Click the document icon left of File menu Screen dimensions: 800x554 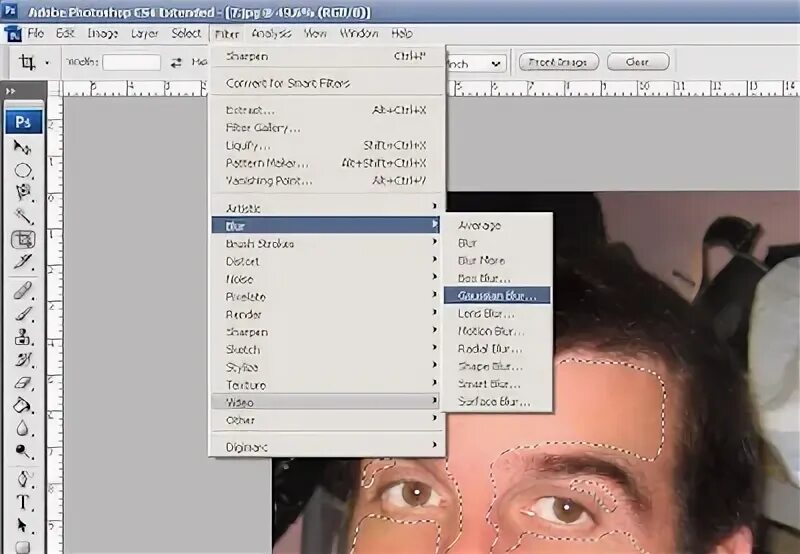pos(13,34)
